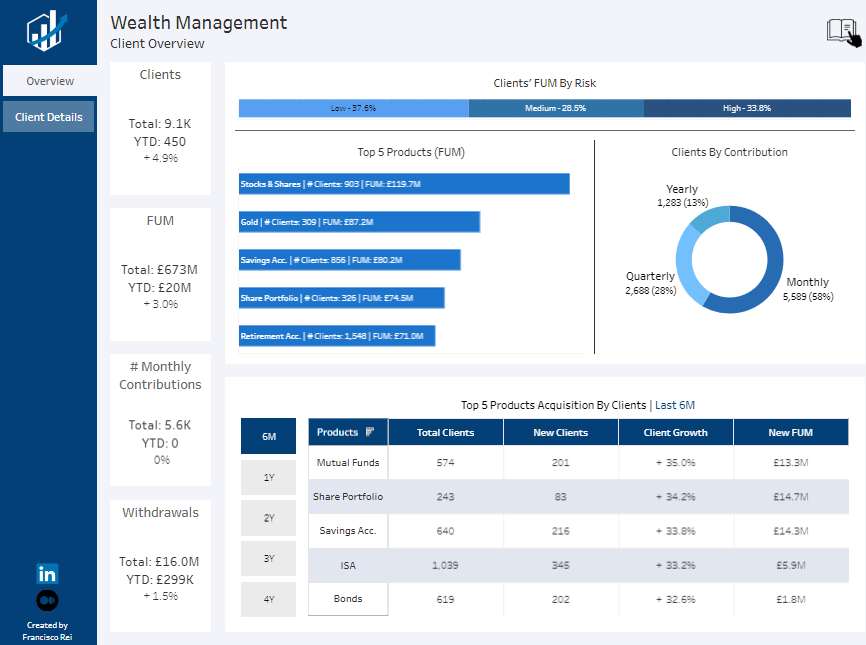Select the 2Y period button
866x645 pixels.
point(268,518)
